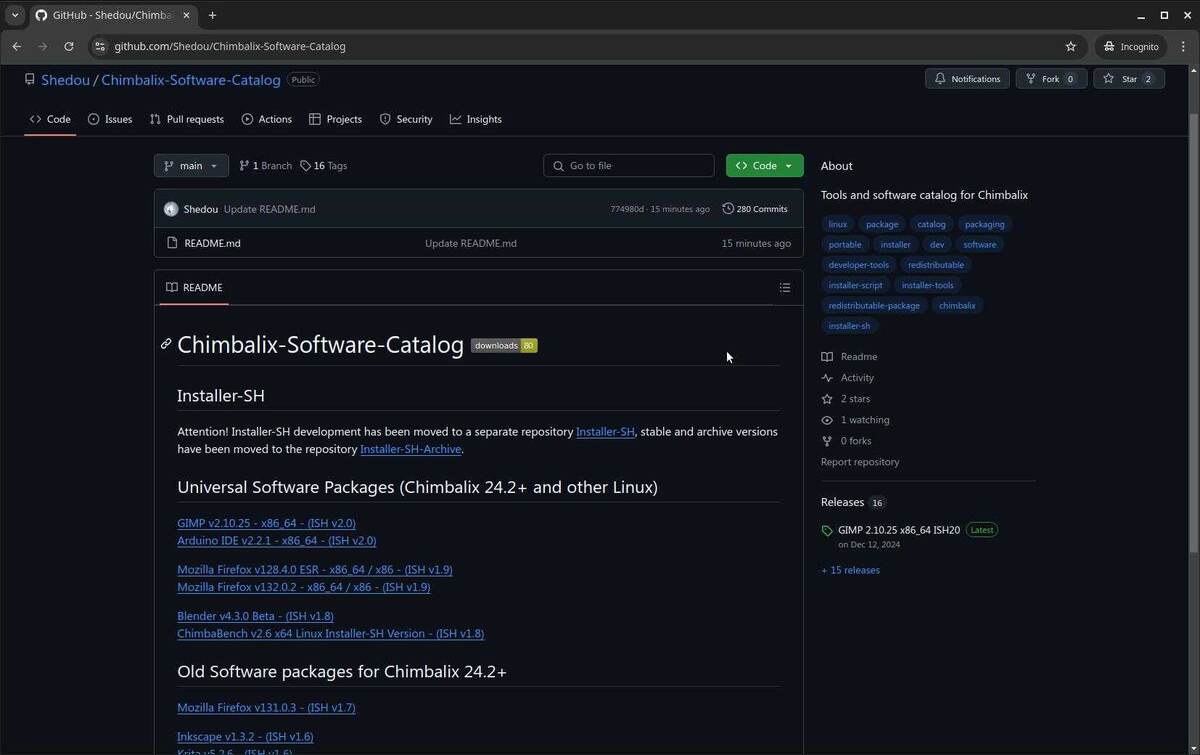1200x755 pixels.
Task: Select the installer-sh topic tag
Action: 849,326
